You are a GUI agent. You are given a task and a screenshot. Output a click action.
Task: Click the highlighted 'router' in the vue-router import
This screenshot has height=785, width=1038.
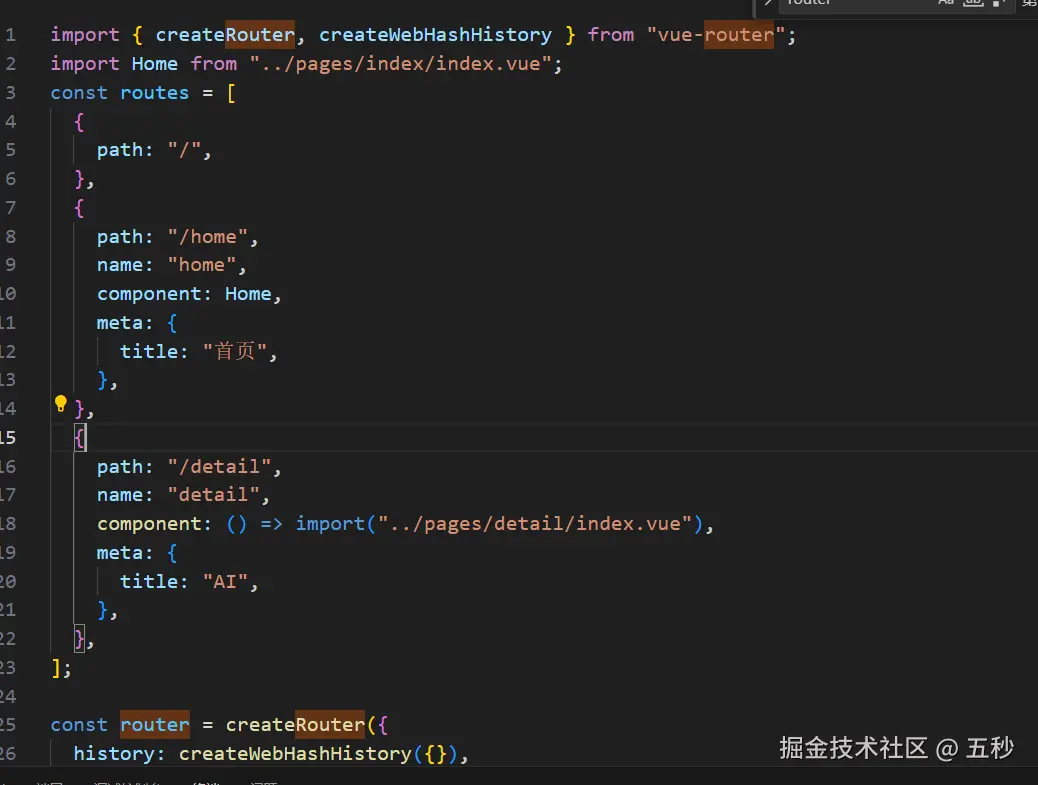[x=739, y=34]
